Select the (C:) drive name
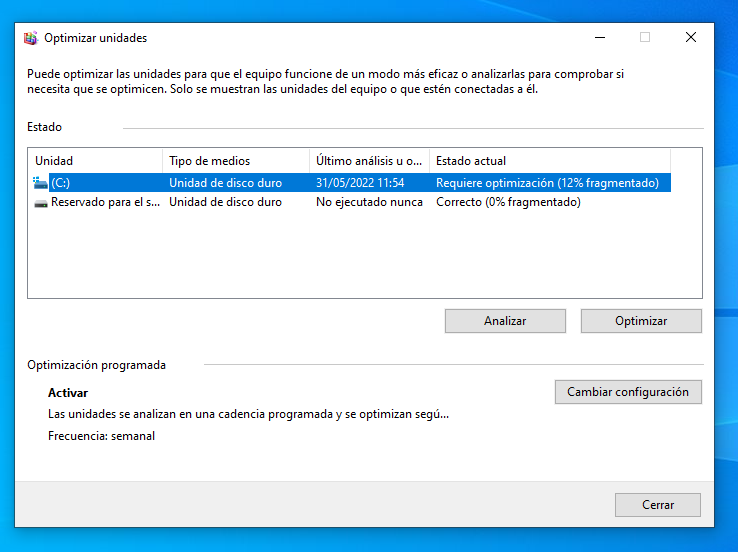 pos(60,183)
